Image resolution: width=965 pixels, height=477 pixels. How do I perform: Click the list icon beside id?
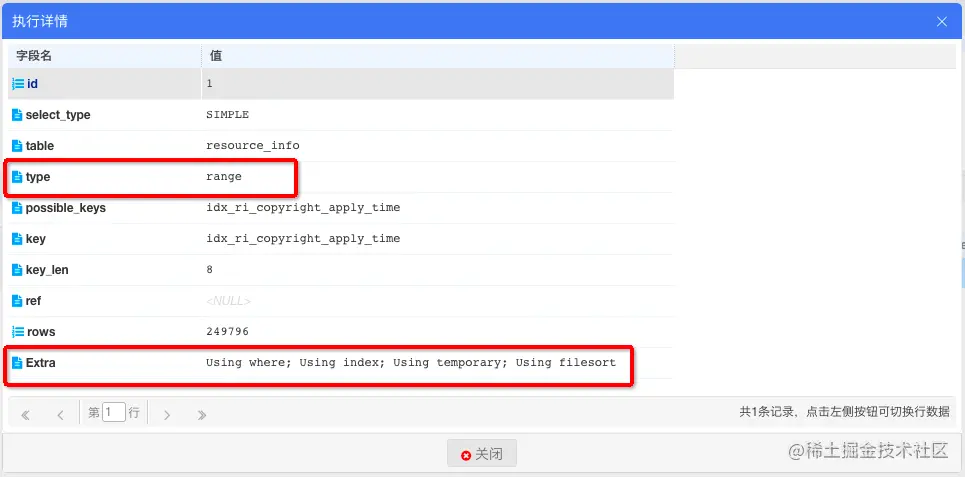[18, 84]
